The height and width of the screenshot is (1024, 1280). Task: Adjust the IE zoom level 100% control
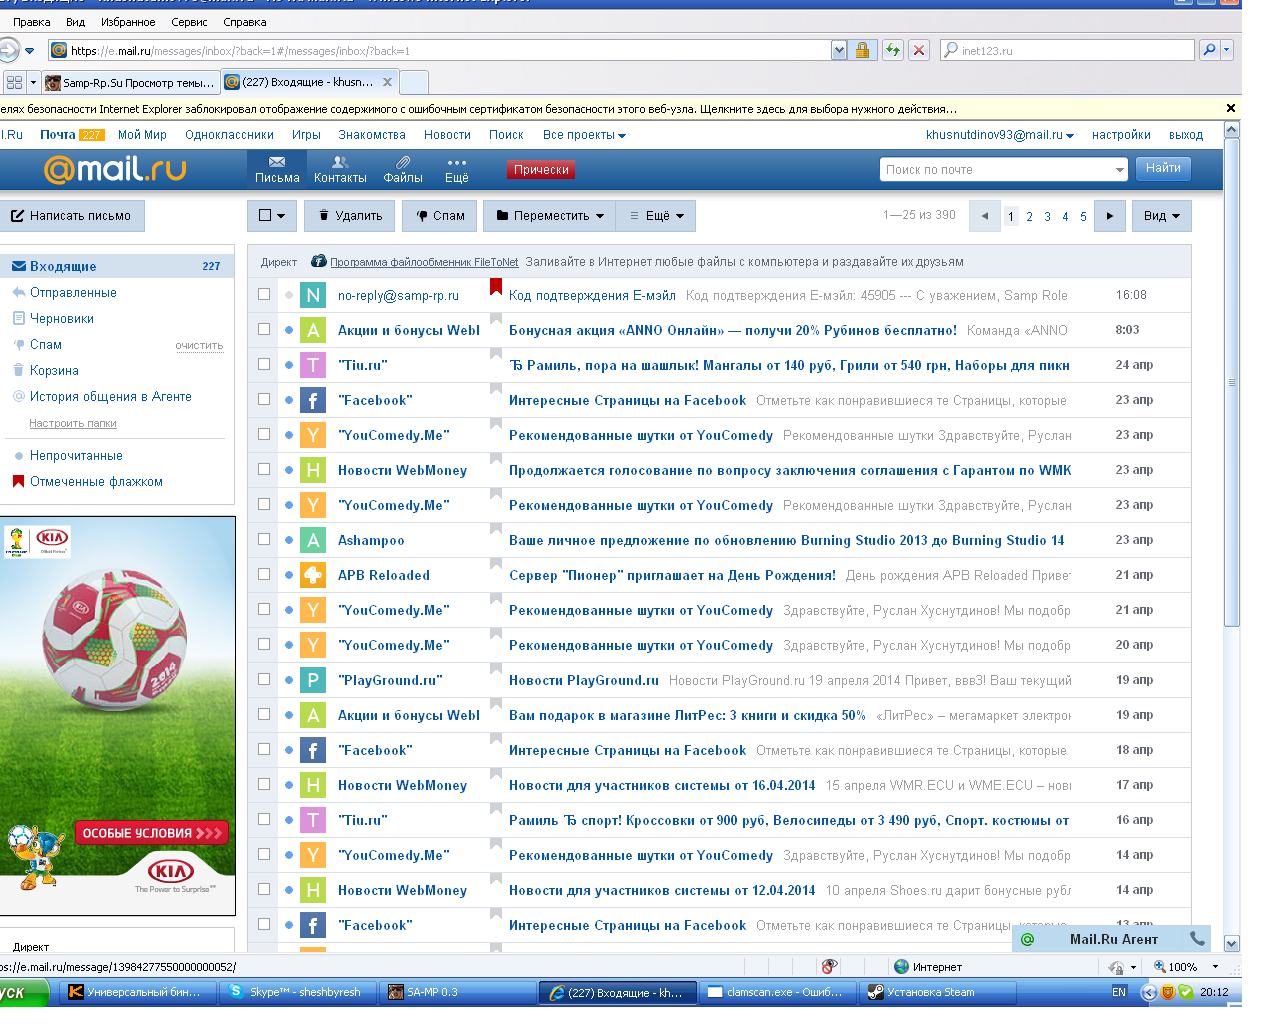click(x=1186, y=967)
